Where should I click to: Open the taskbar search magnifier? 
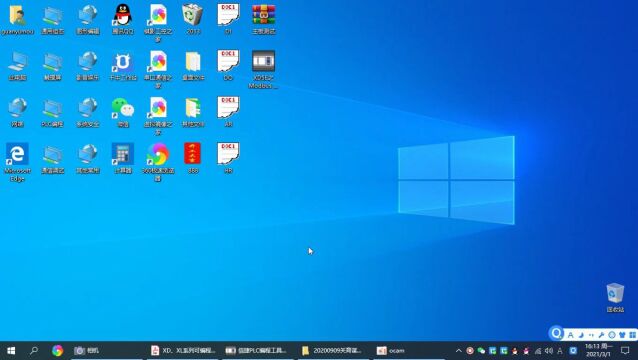coord(34,350)
